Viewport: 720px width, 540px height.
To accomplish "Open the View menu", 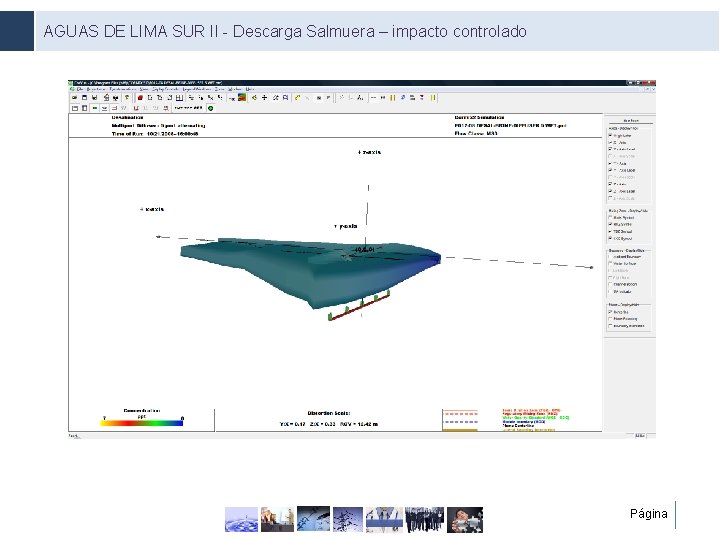I will pyautogui.click(x=144, y=89).
